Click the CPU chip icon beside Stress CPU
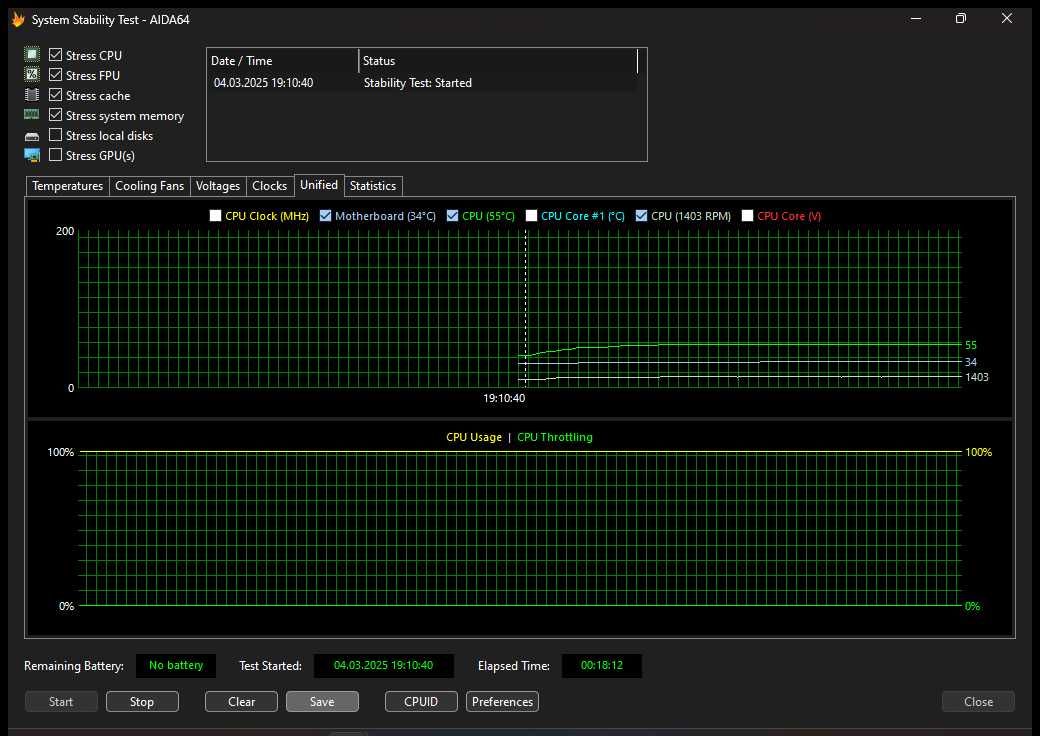Viewport: 1040px width, 736px height. (x=31, y=54)
